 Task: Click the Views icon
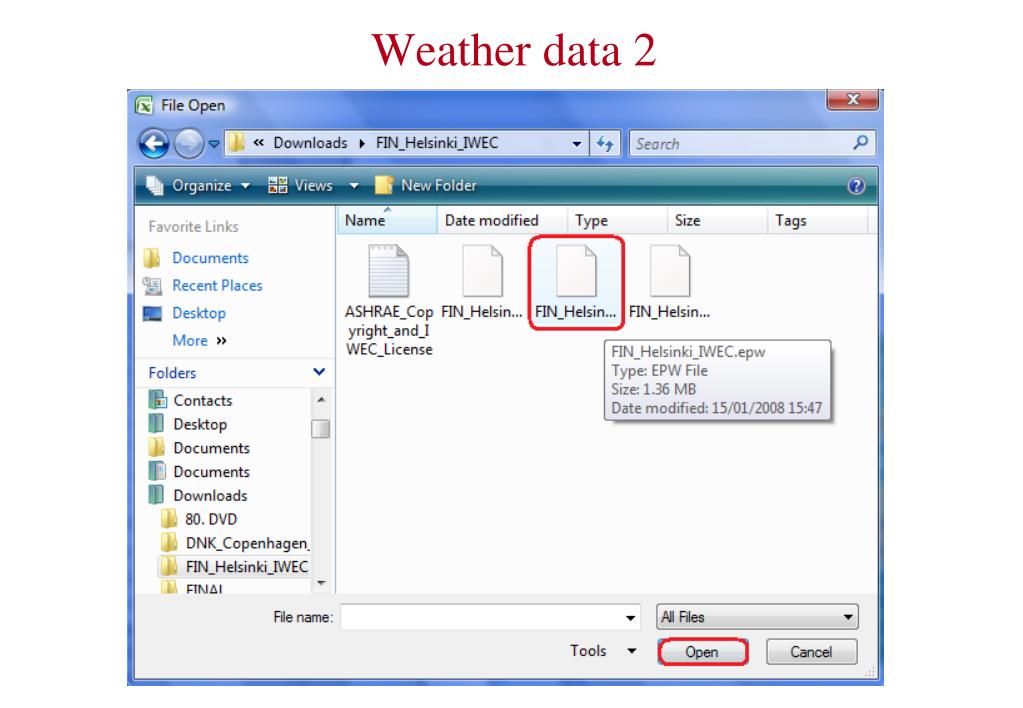pos(277,186)
